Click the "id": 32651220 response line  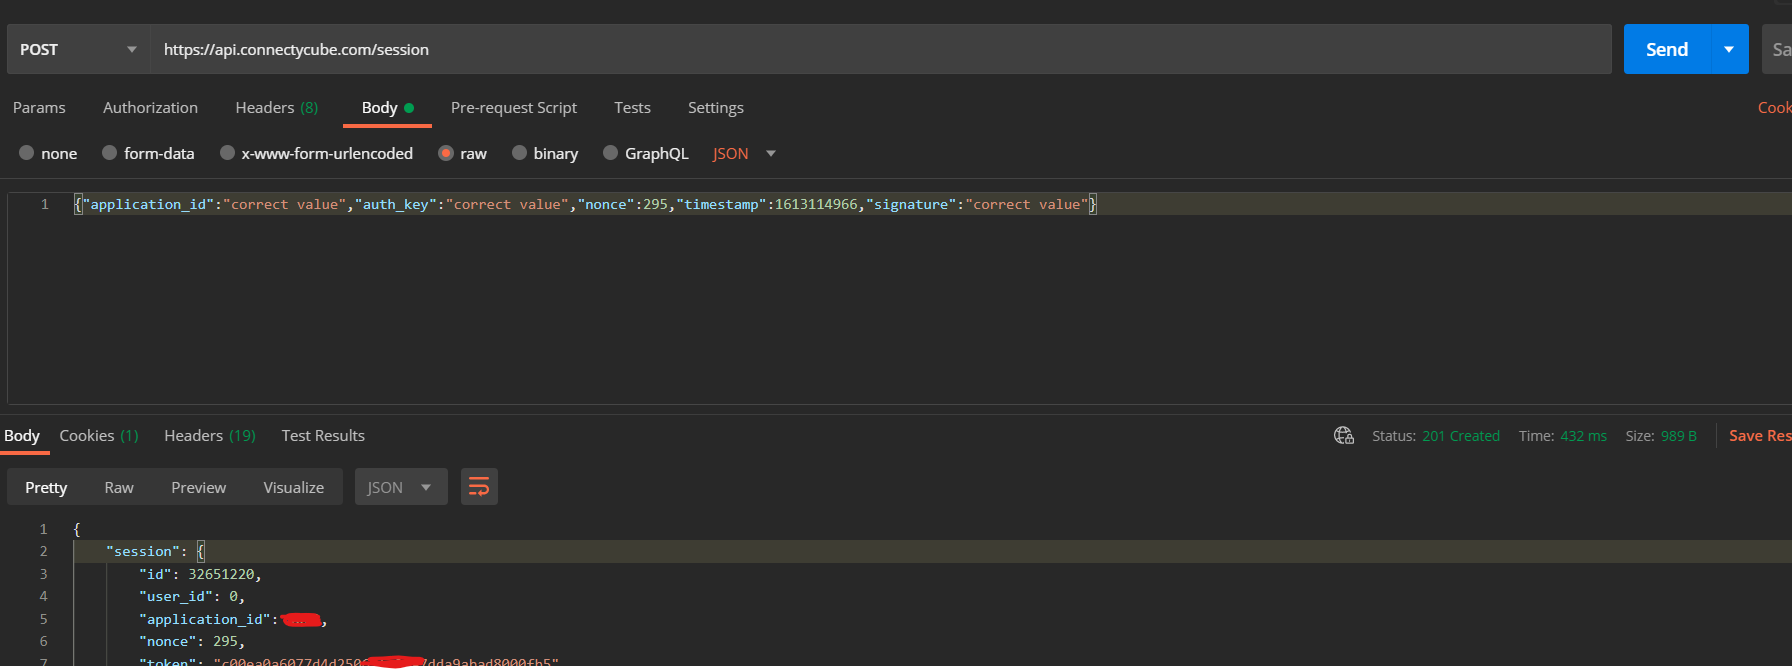pos(200,574)
